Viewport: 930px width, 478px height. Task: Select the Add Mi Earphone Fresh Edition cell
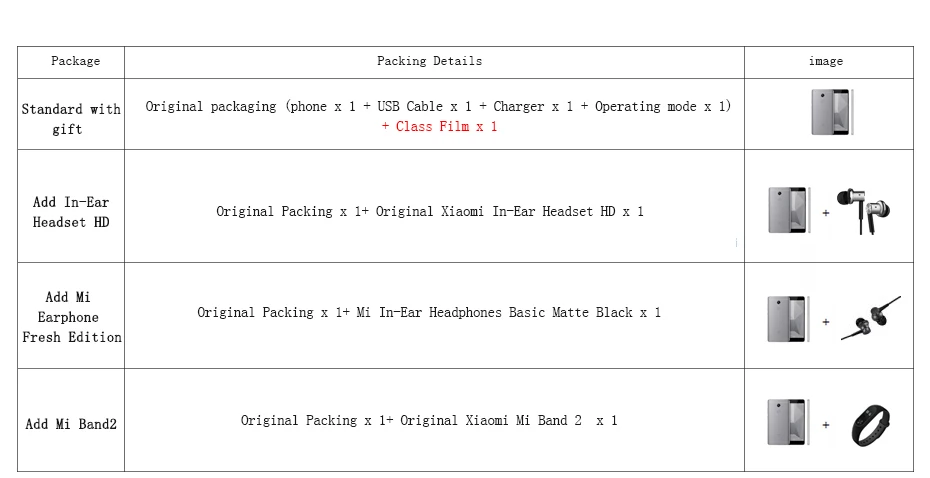[x=71, y=316]
